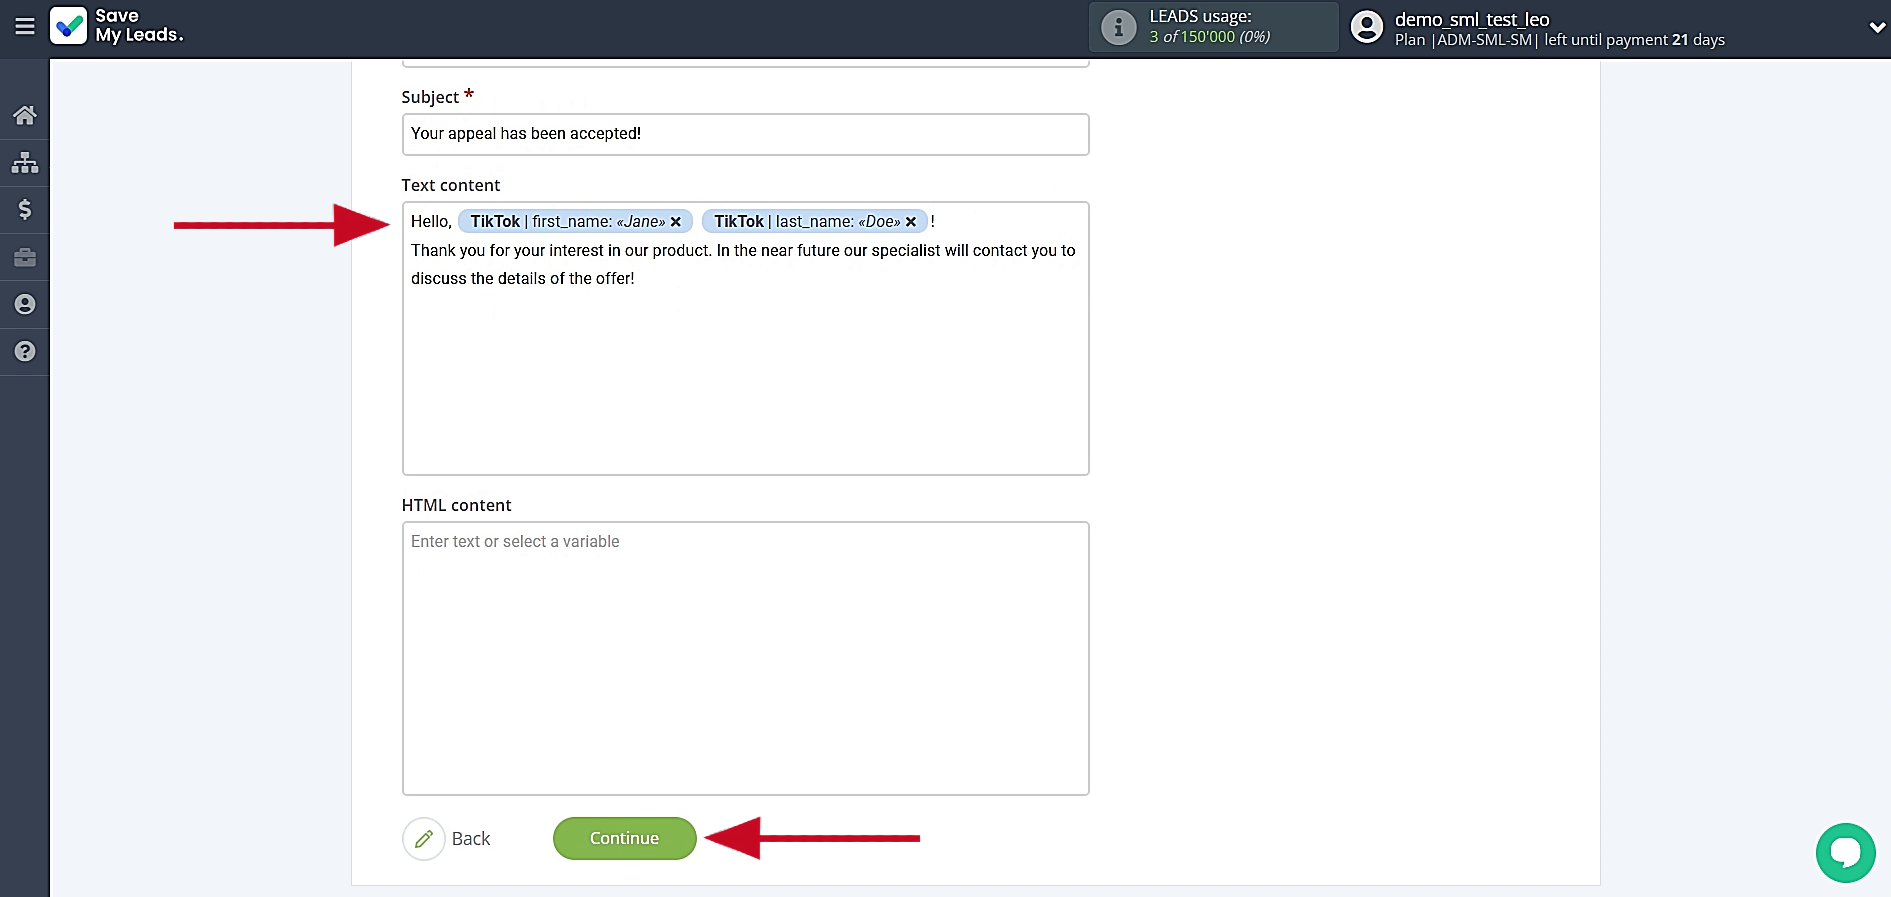Click inside the Text content area
This screenshot has height=897, width=1891.
(746, 339)
